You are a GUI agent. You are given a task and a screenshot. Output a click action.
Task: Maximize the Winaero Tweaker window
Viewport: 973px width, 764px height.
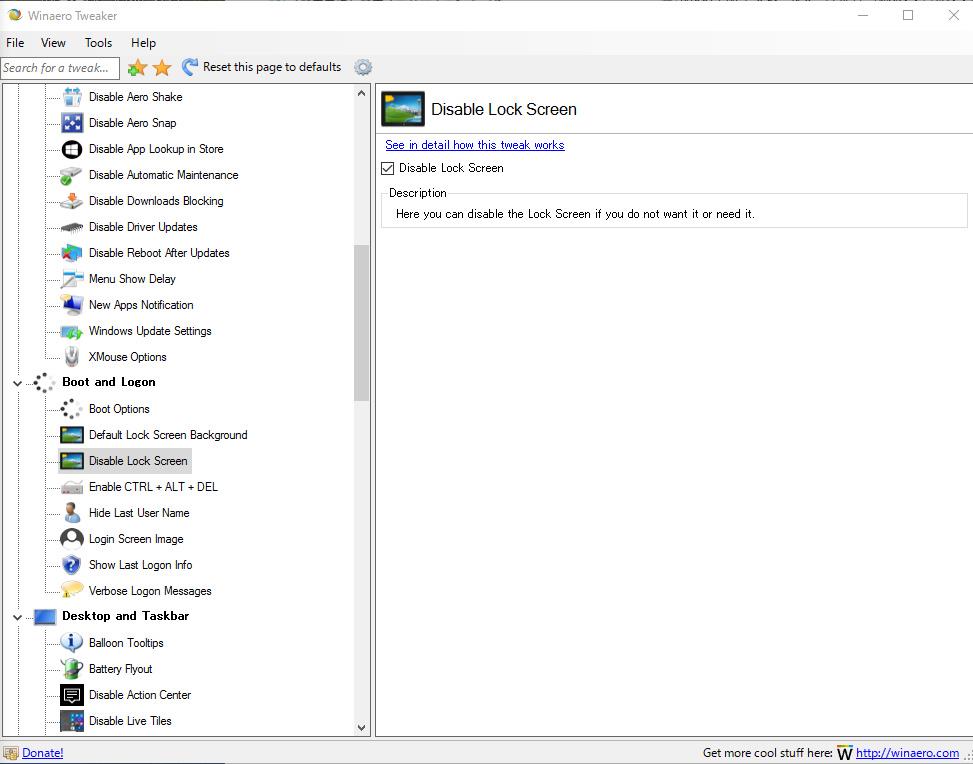908,16
